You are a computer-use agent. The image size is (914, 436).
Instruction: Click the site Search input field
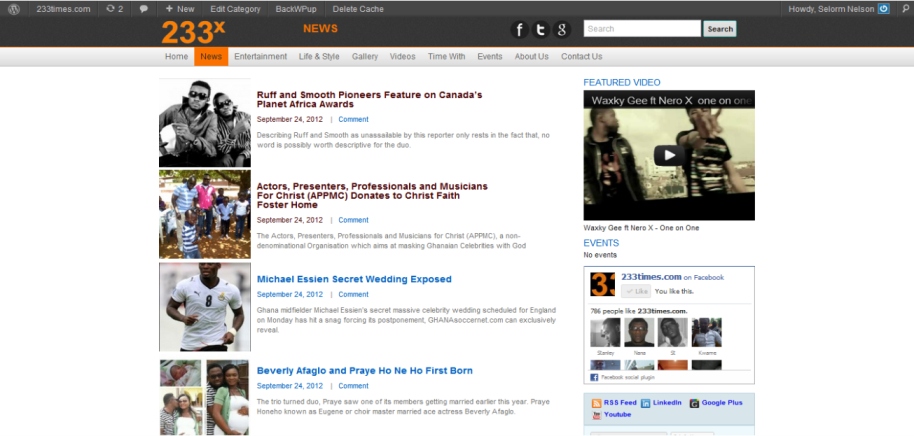(642, 29)
